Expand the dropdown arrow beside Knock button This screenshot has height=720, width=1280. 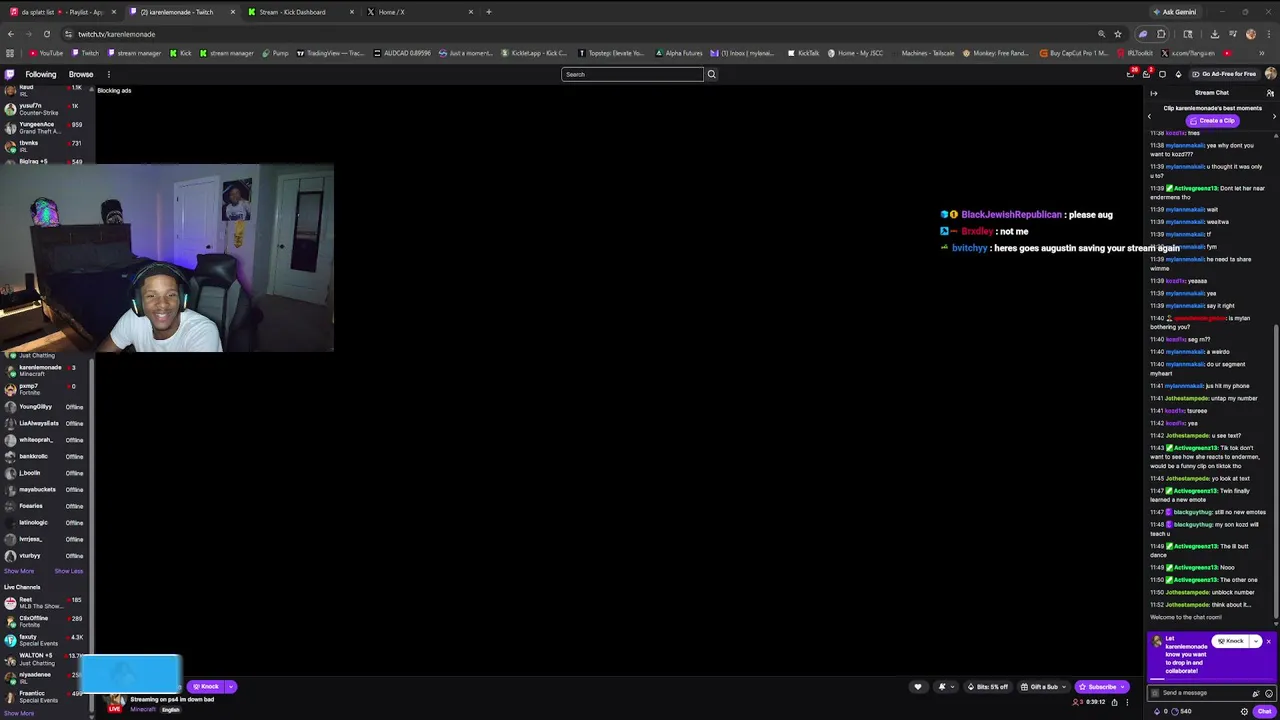click(231, 687)
